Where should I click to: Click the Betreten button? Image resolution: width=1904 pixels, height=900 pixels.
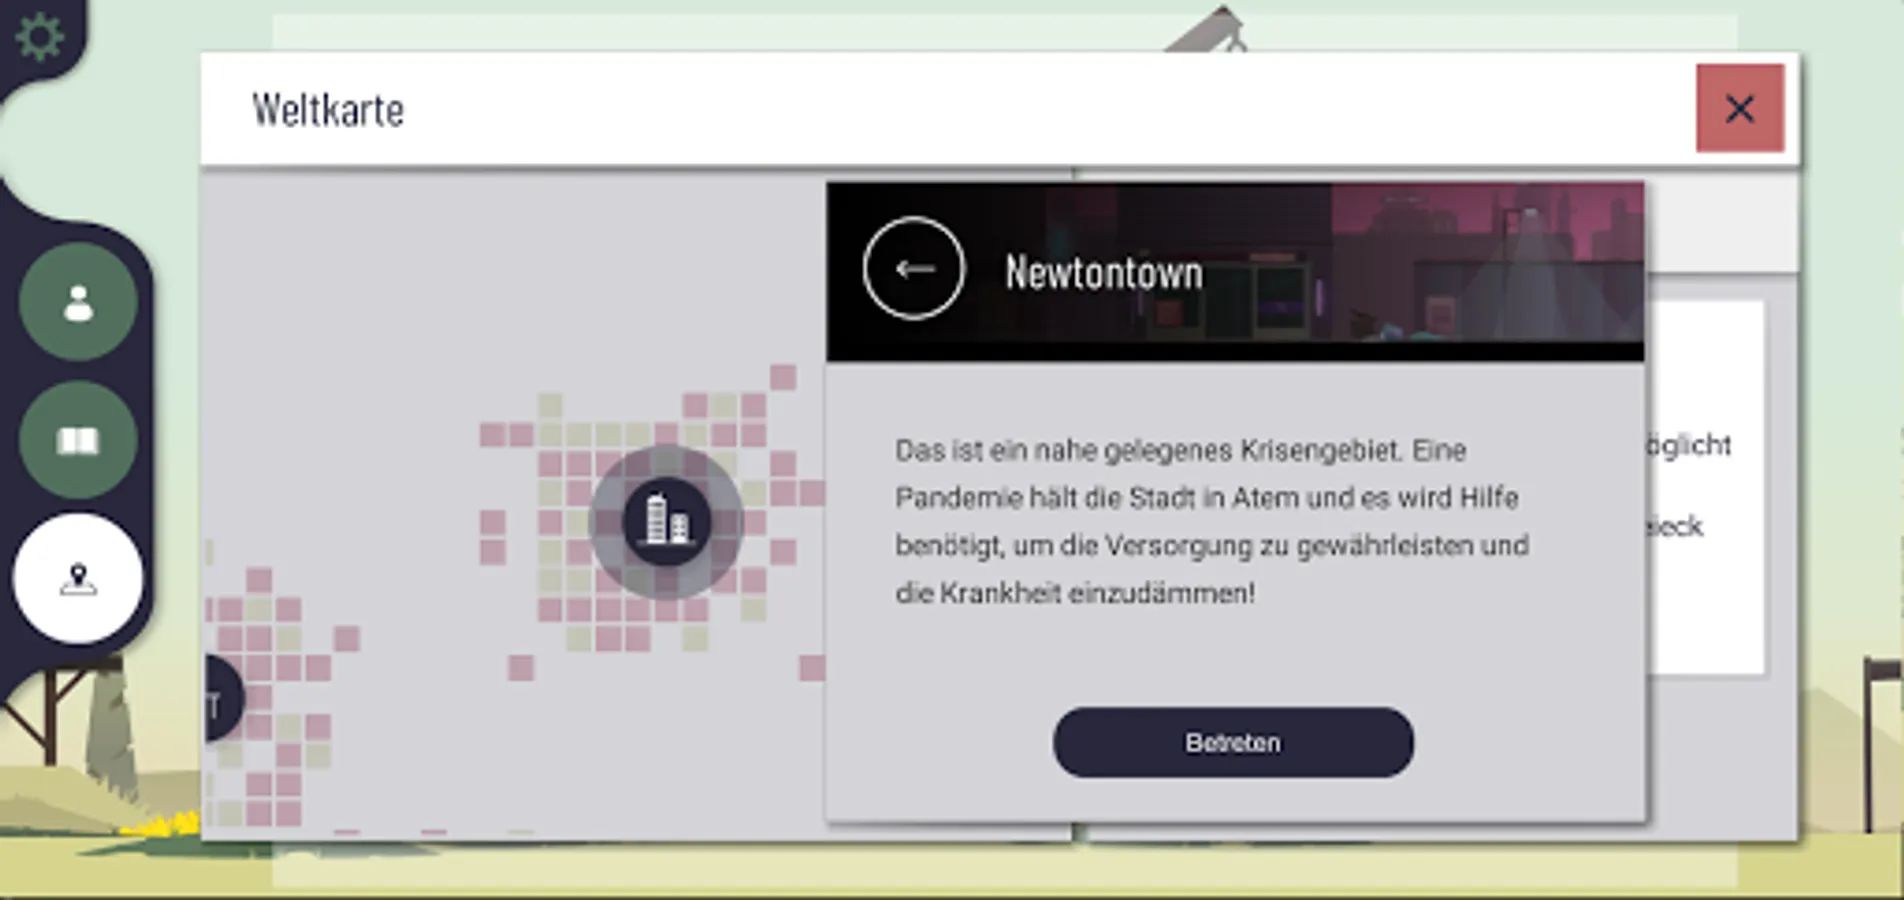[x=1233, y=742]
